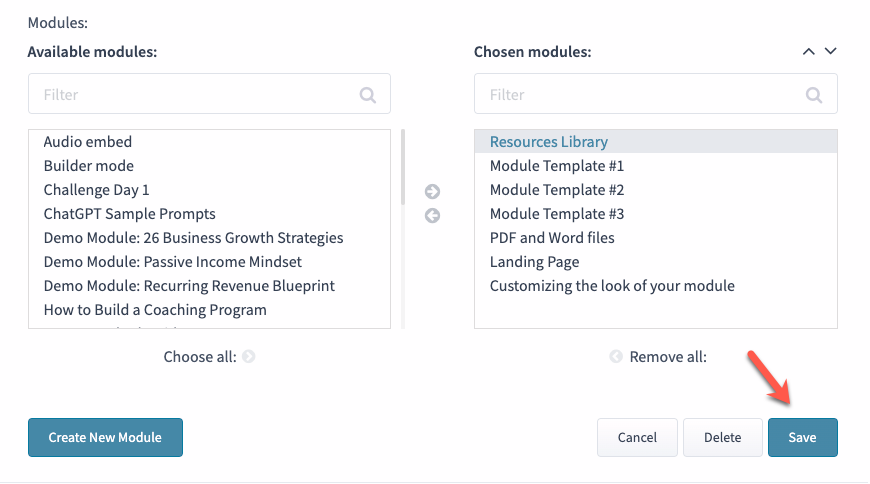Image resolution: width=870 pixels, height=484 pixels.
Task: Click the left arrow to remove module
Action: pos(432,216)
